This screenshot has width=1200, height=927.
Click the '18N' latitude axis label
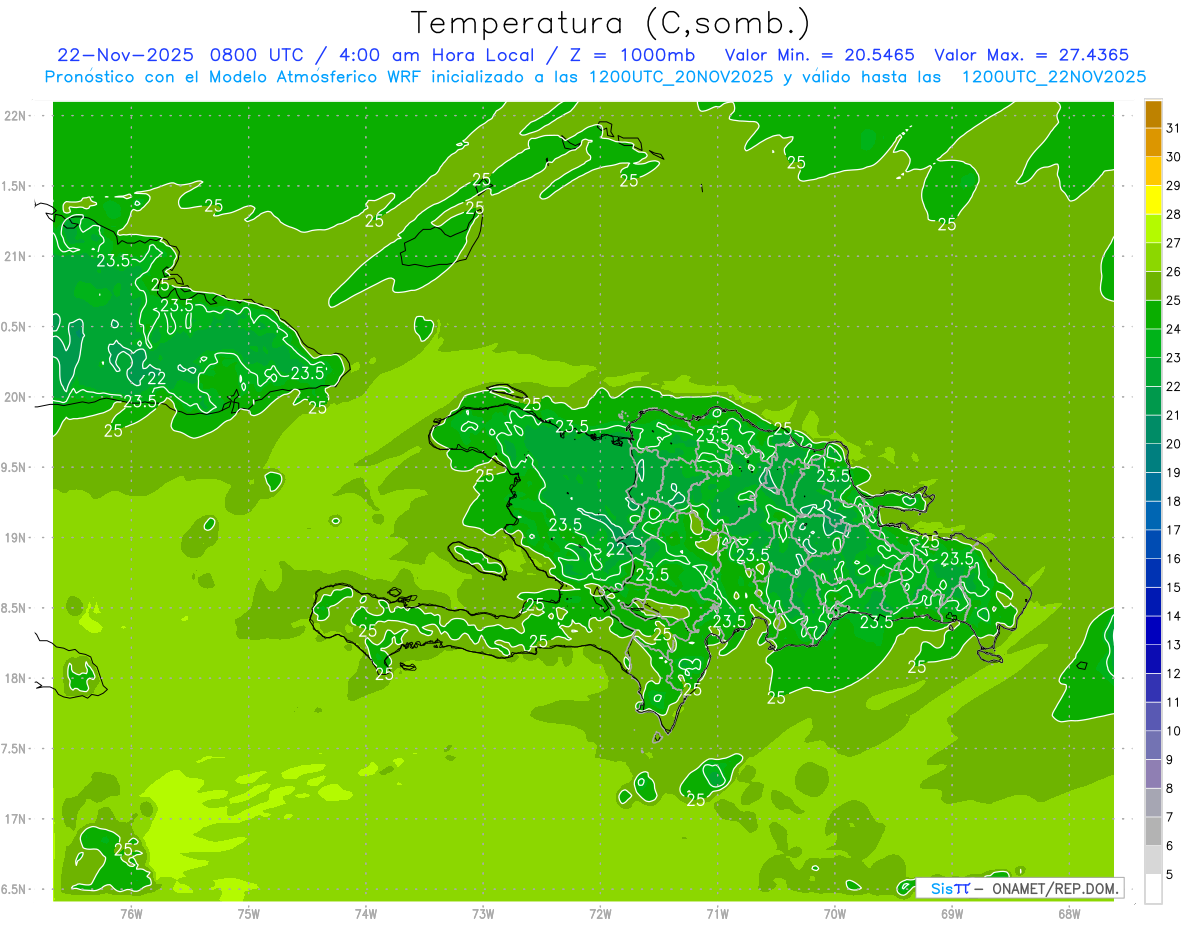click(16, 678)
